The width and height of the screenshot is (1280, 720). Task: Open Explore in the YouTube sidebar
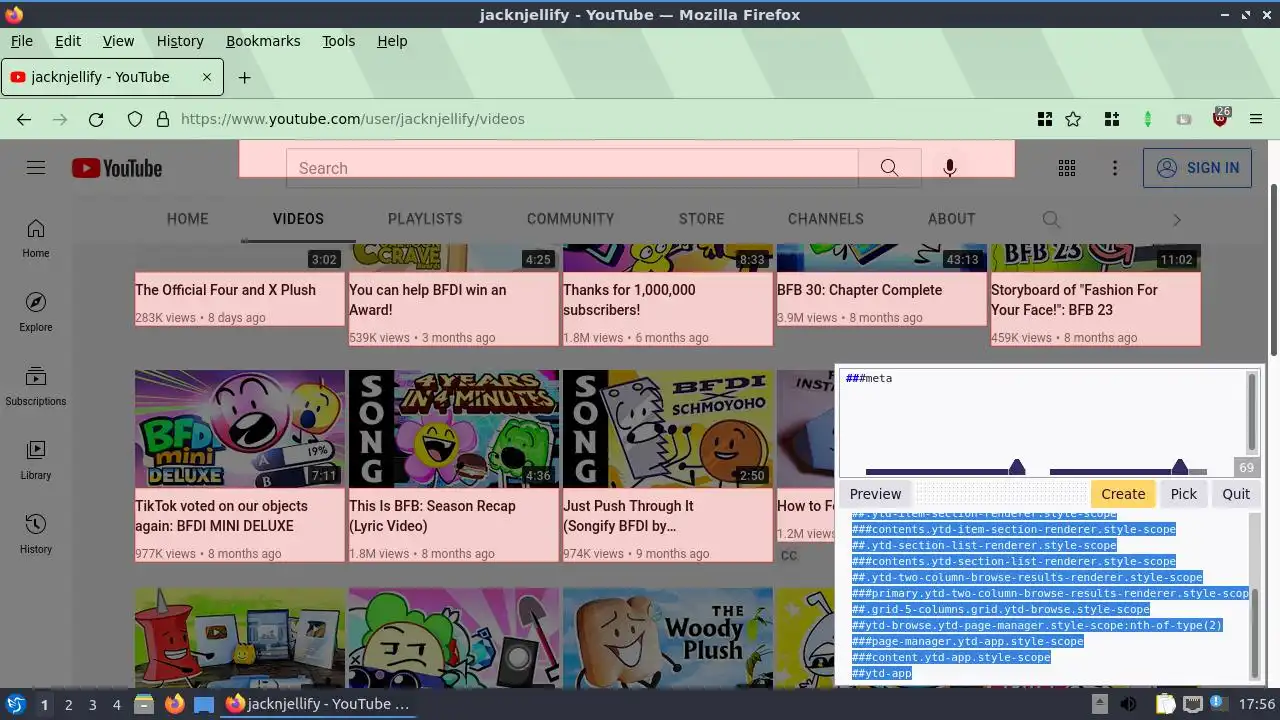pos(36,313)
